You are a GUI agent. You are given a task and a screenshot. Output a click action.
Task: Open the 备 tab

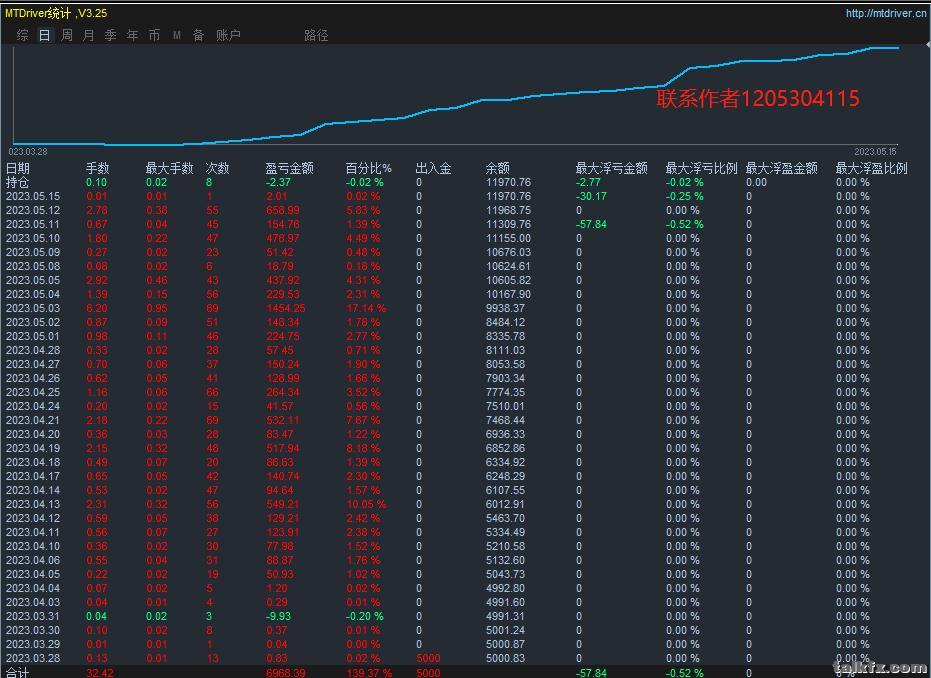point(198,35)
